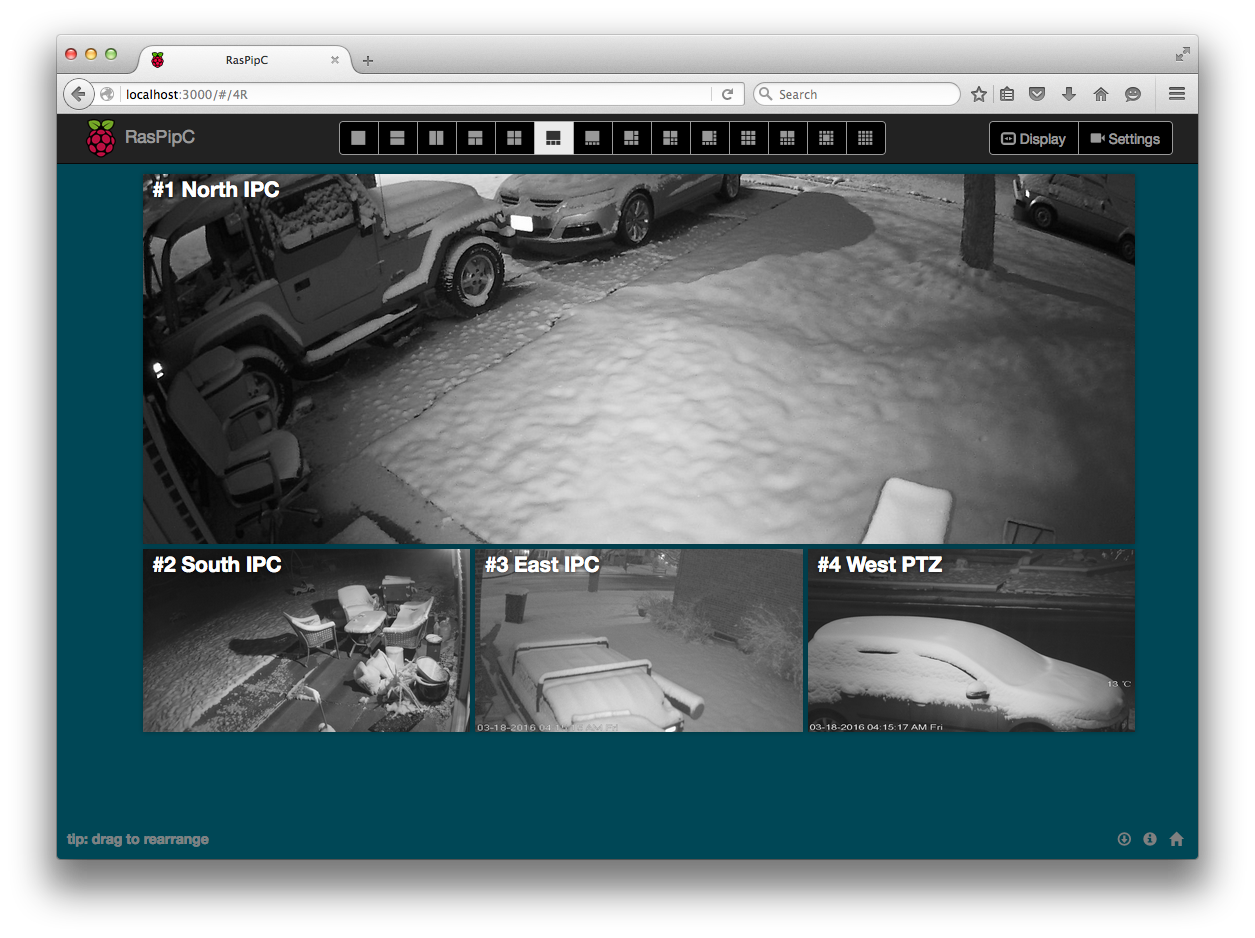
Task: Select the RasPipC browser tab
Action: tap(246, 60)
